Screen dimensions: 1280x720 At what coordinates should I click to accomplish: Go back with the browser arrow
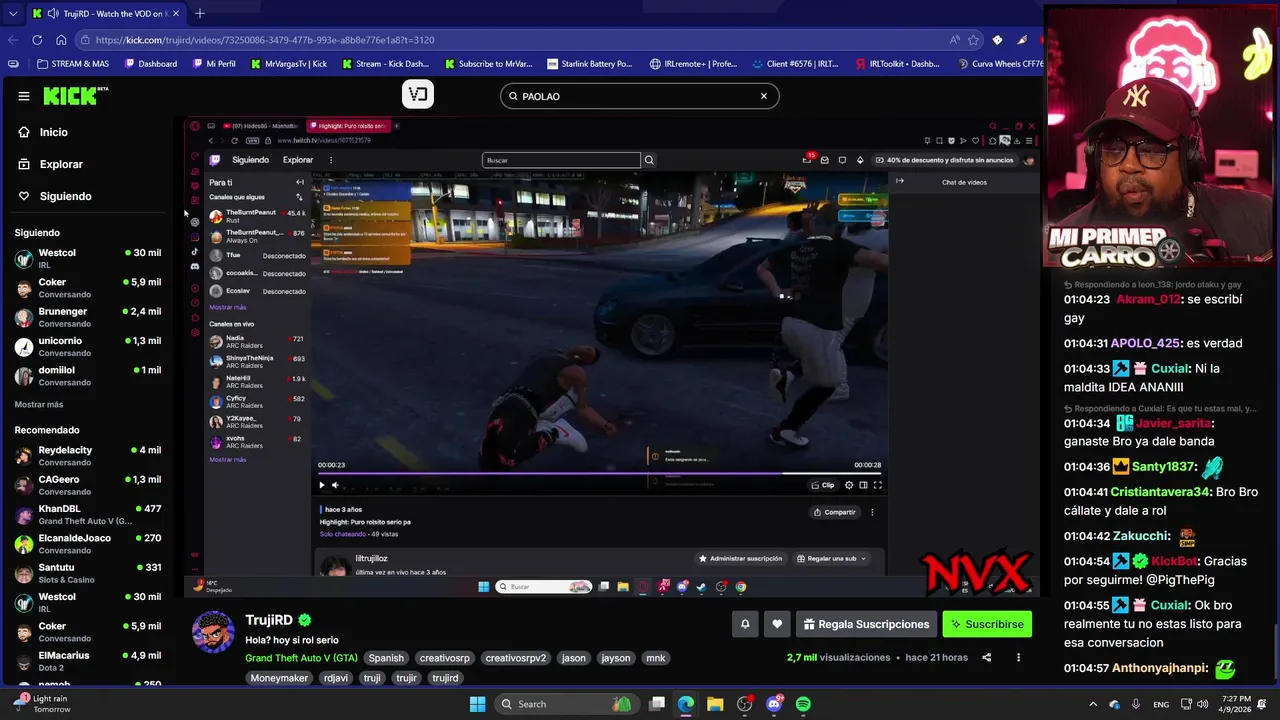13,40
